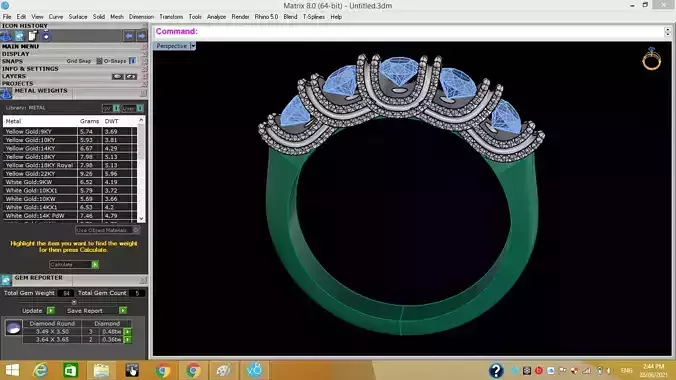Image resolution: width=676 pixels, height=380 pixels.
Task: Click the green arrow beside Update
Action: tap(51, 311)
